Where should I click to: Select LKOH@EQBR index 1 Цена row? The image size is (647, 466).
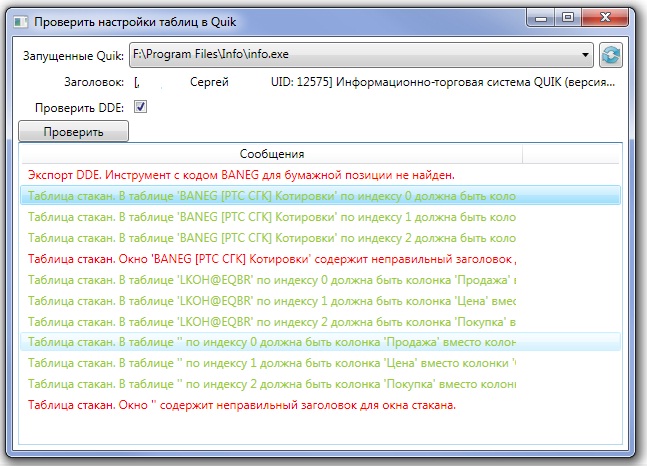coord(320,301)
